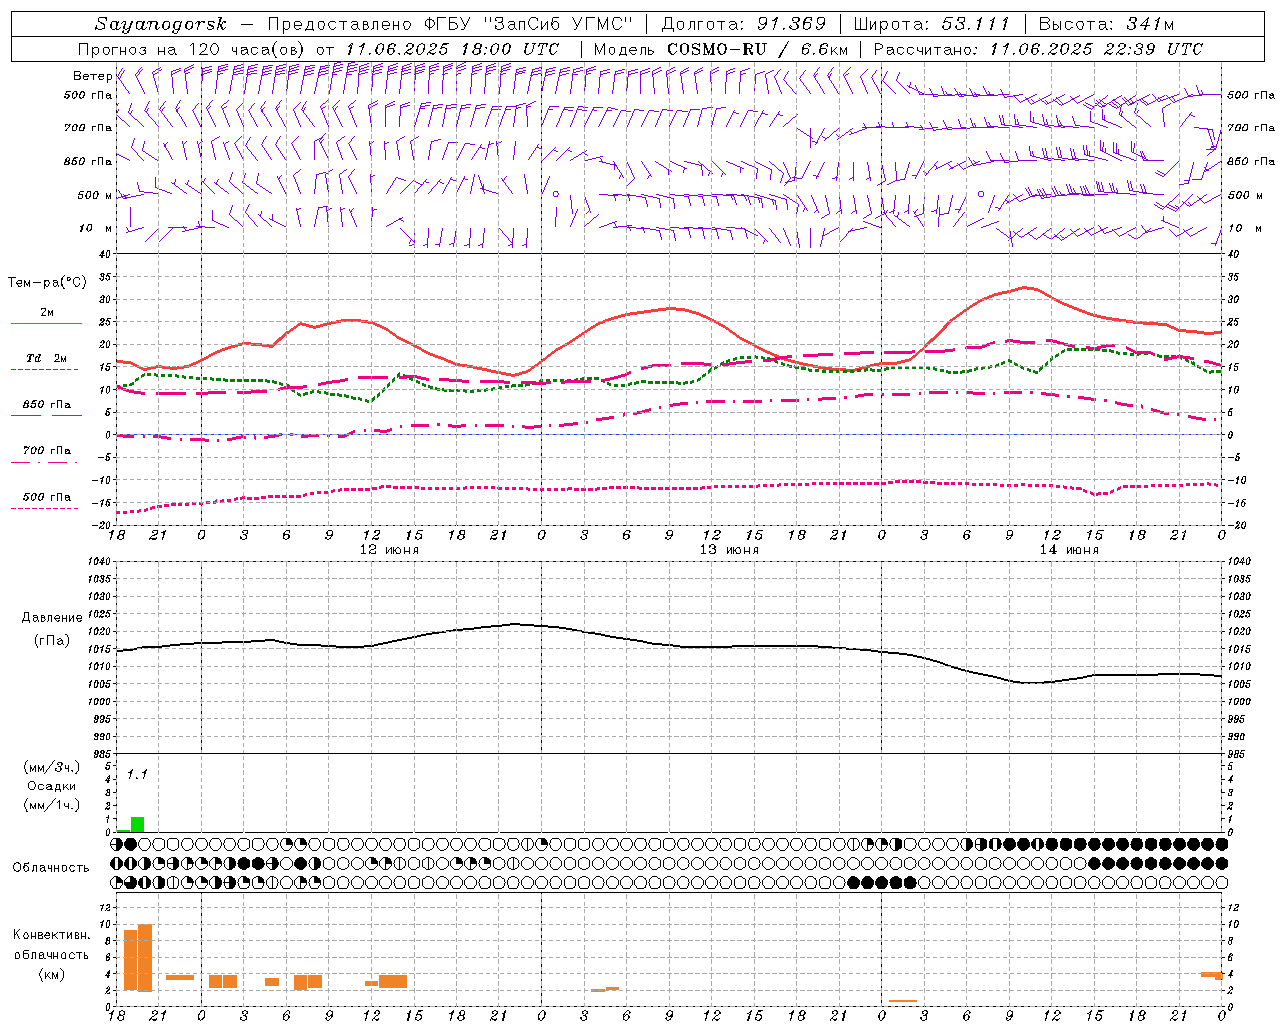Click the 700 гПа temperature legend entry
This screenshot has width=1280, height=1024.
click(x=47, y=451)
